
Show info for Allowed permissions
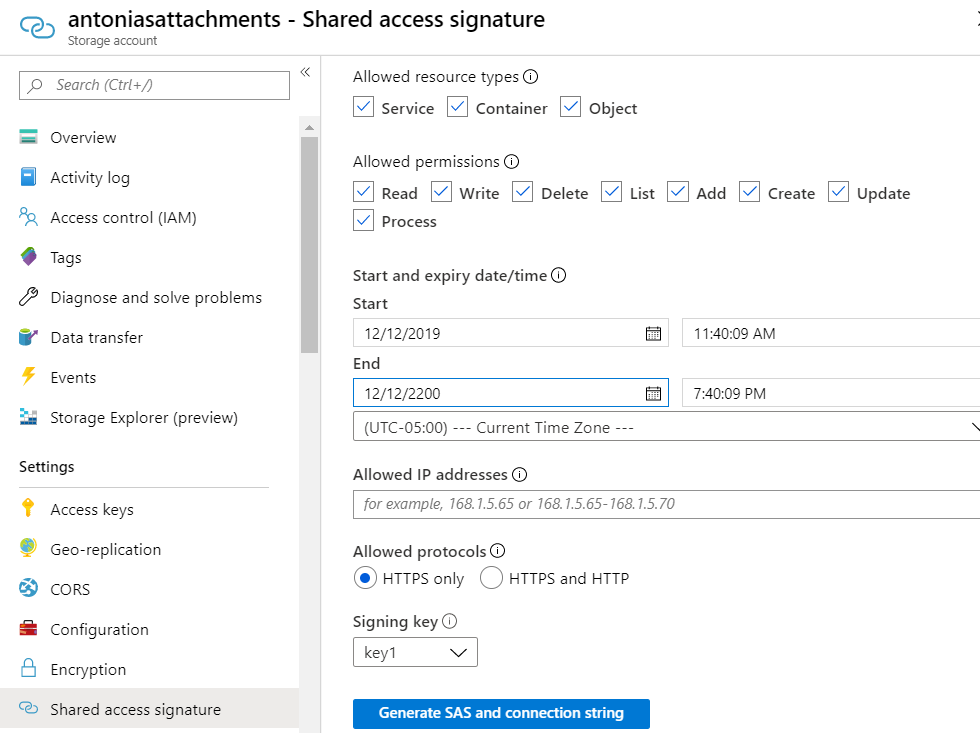(511, 162)
